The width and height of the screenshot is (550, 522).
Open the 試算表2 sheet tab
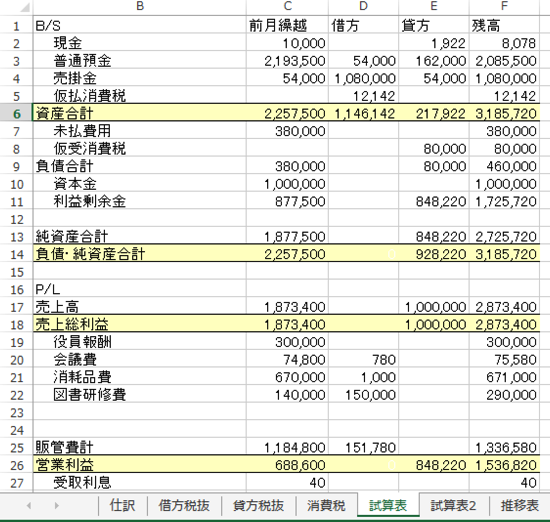454,506
